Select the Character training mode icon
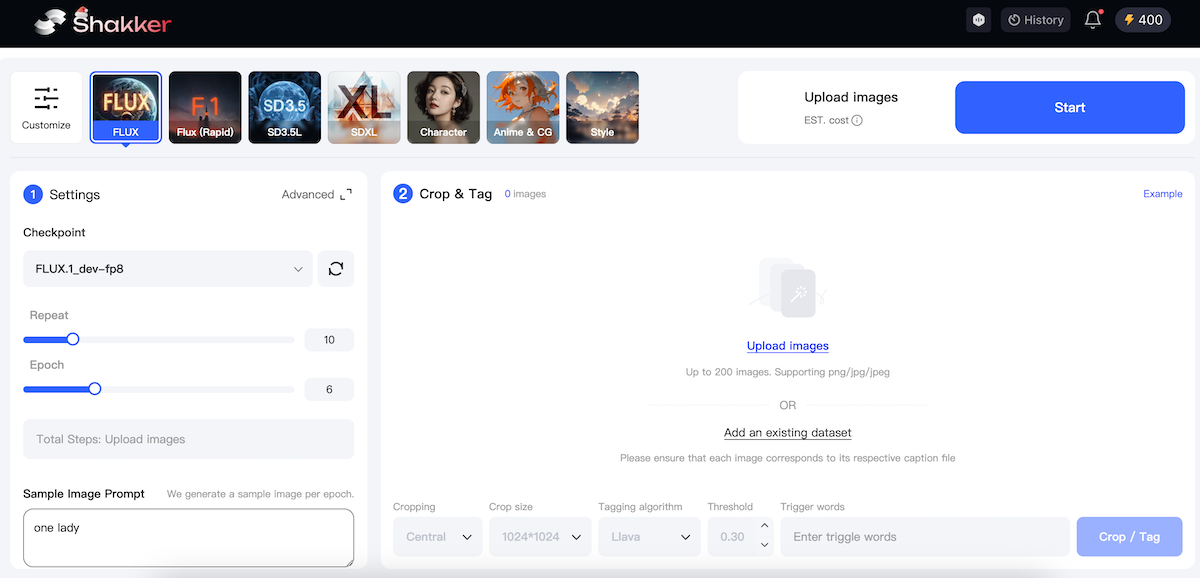 (x=443, y=106)
